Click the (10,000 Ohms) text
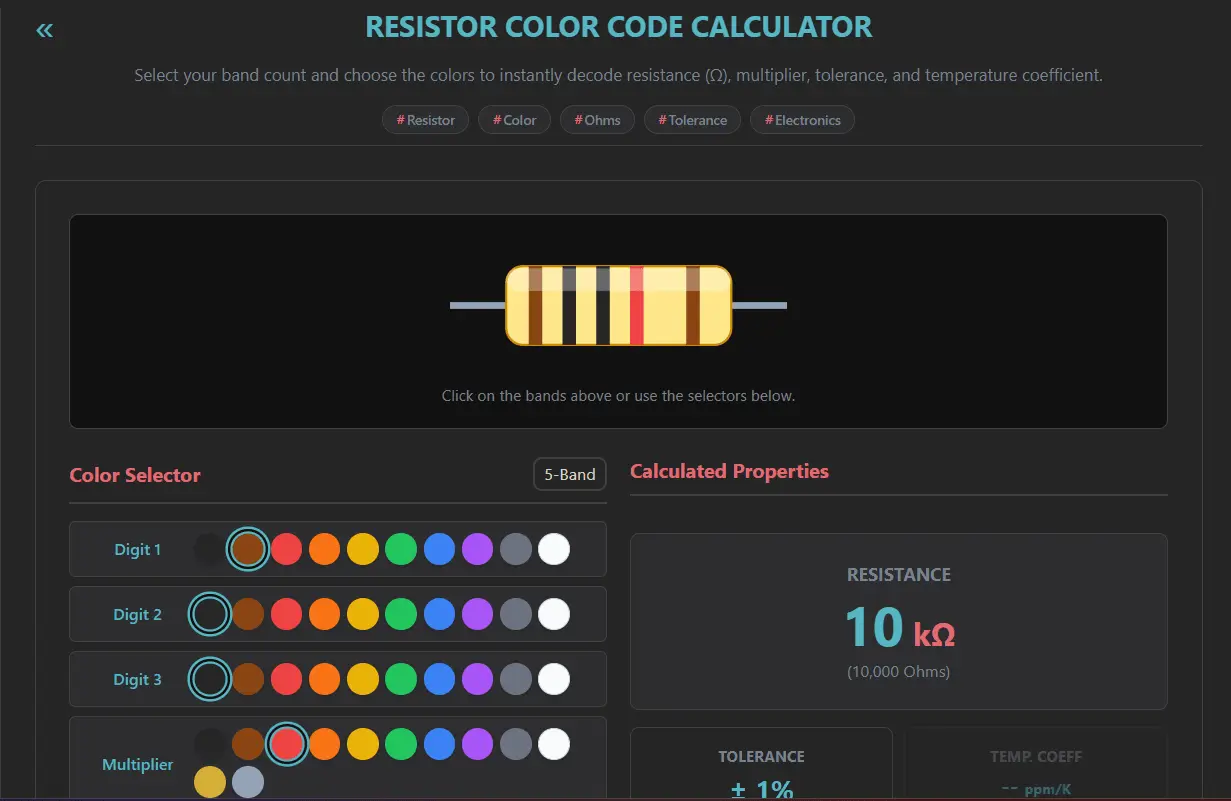This screenshot has height=801, width=1231. 899,672
